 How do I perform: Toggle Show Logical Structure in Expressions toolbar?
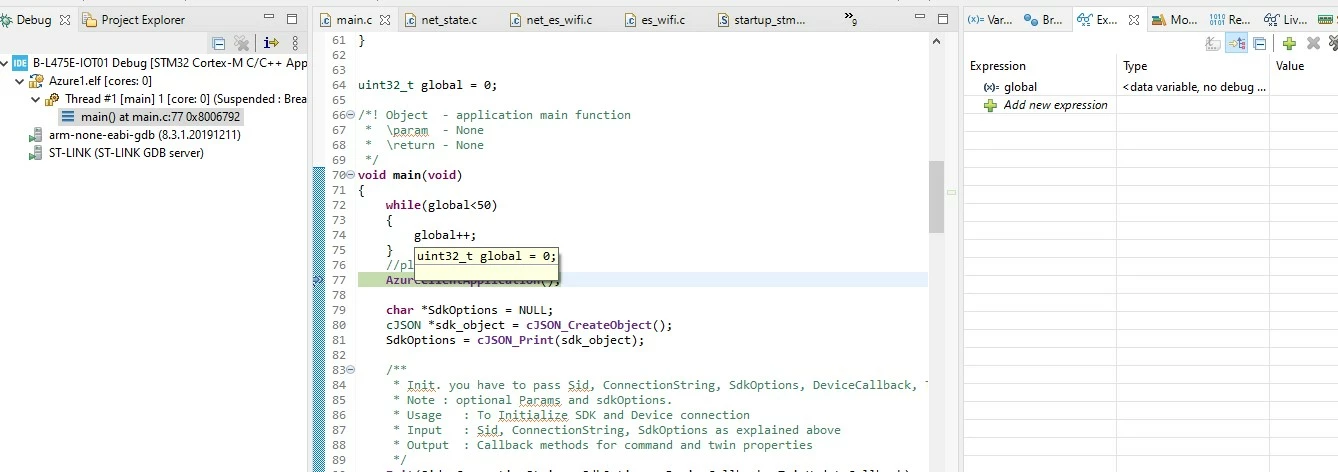(x=1237, y=43)
